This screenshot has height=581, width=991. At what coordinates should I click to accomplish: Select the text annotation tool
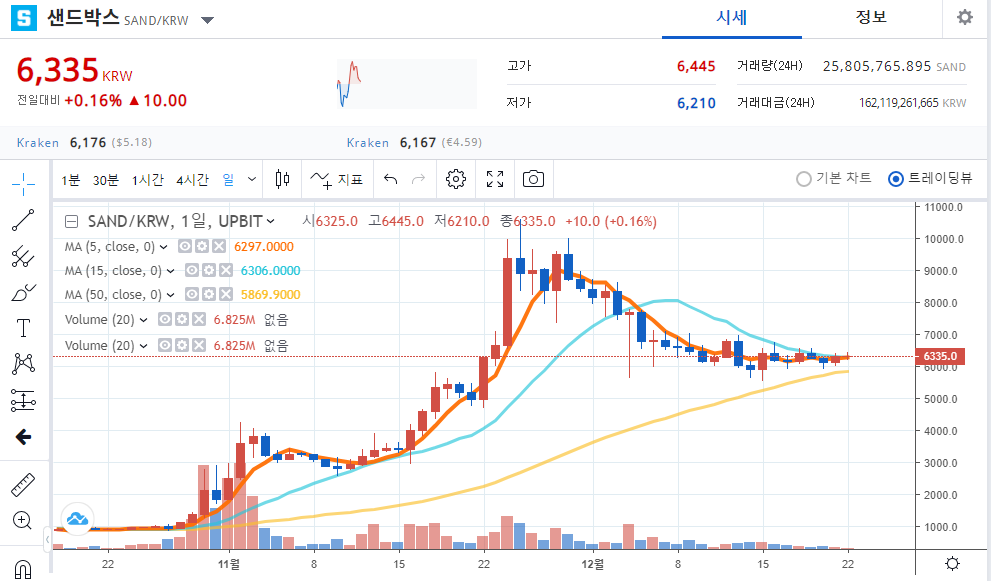[23, 328]
